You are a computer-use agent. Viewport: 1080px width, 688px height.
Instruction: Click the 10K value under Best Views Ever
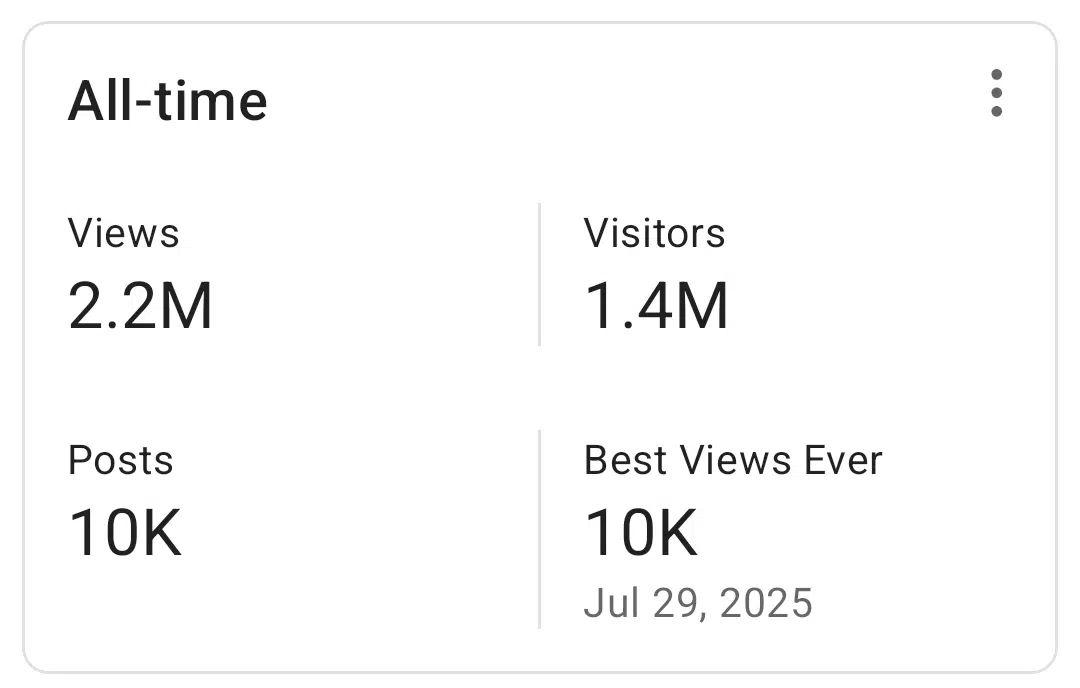coord(641,532)
